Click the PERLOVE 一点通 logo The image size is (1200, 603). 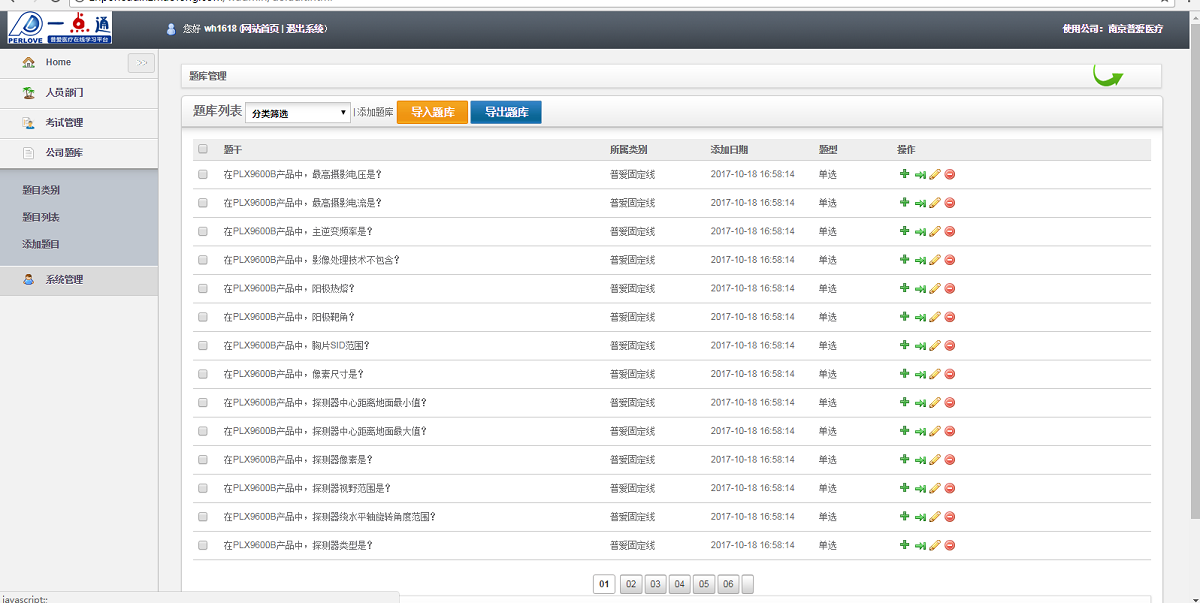click(x=59, y=28)
